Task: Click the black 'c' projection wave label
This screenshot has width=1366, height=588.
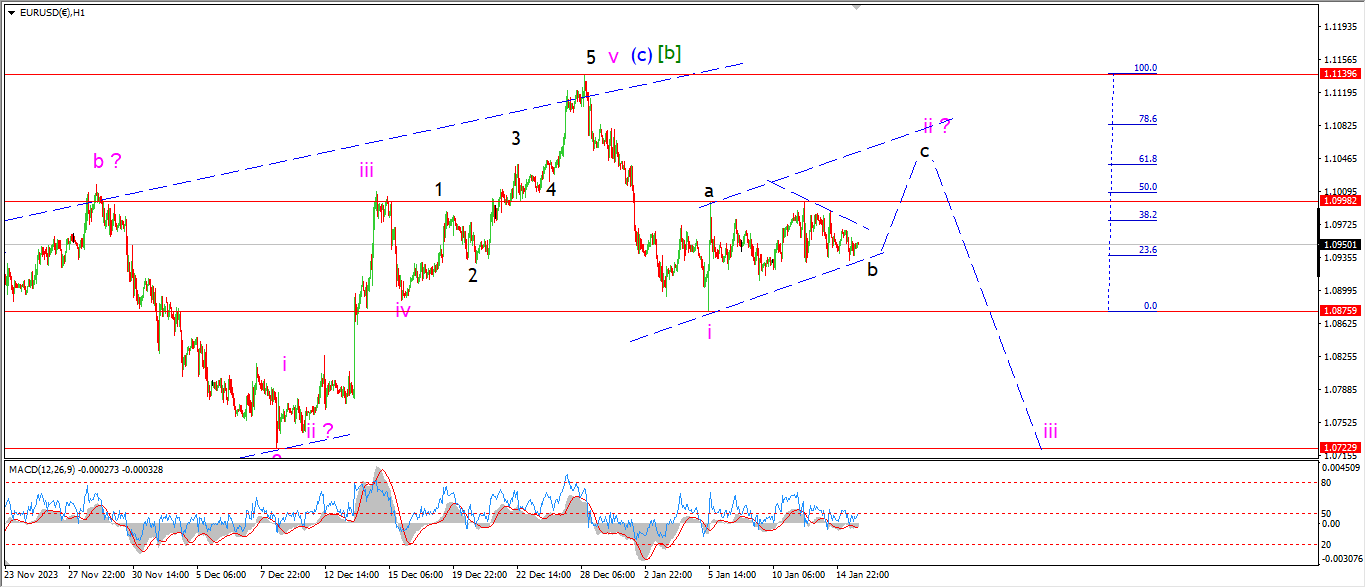Action: coord(925,151)
